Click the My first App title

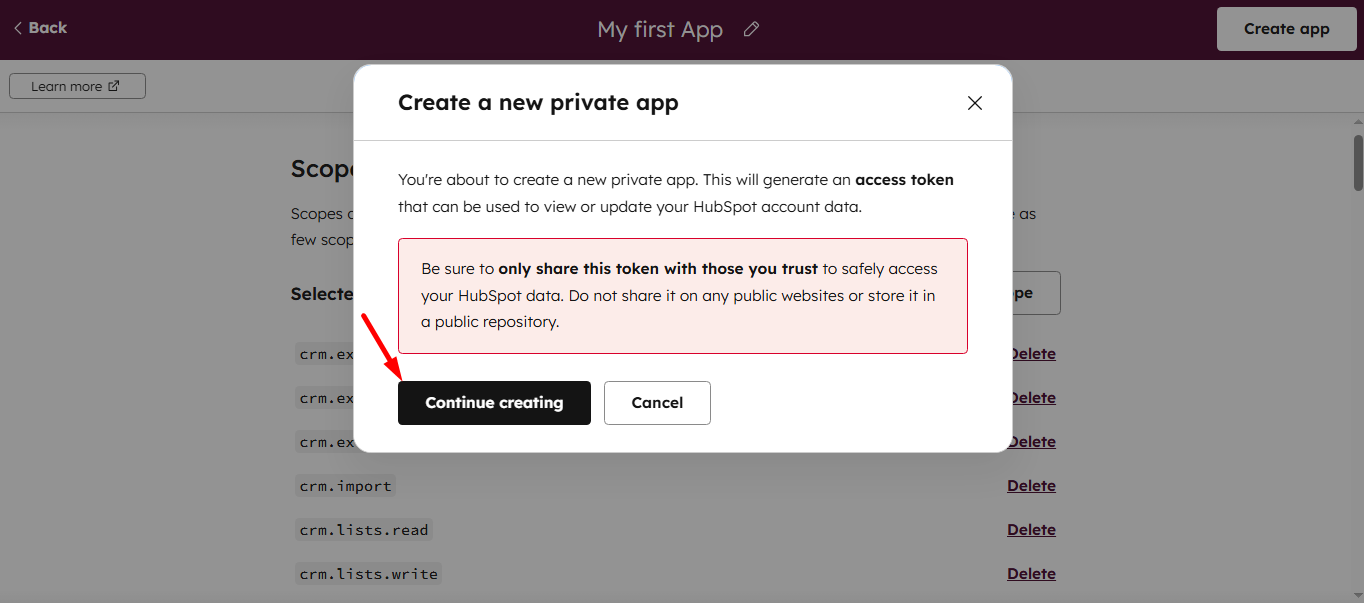point(660,30)
